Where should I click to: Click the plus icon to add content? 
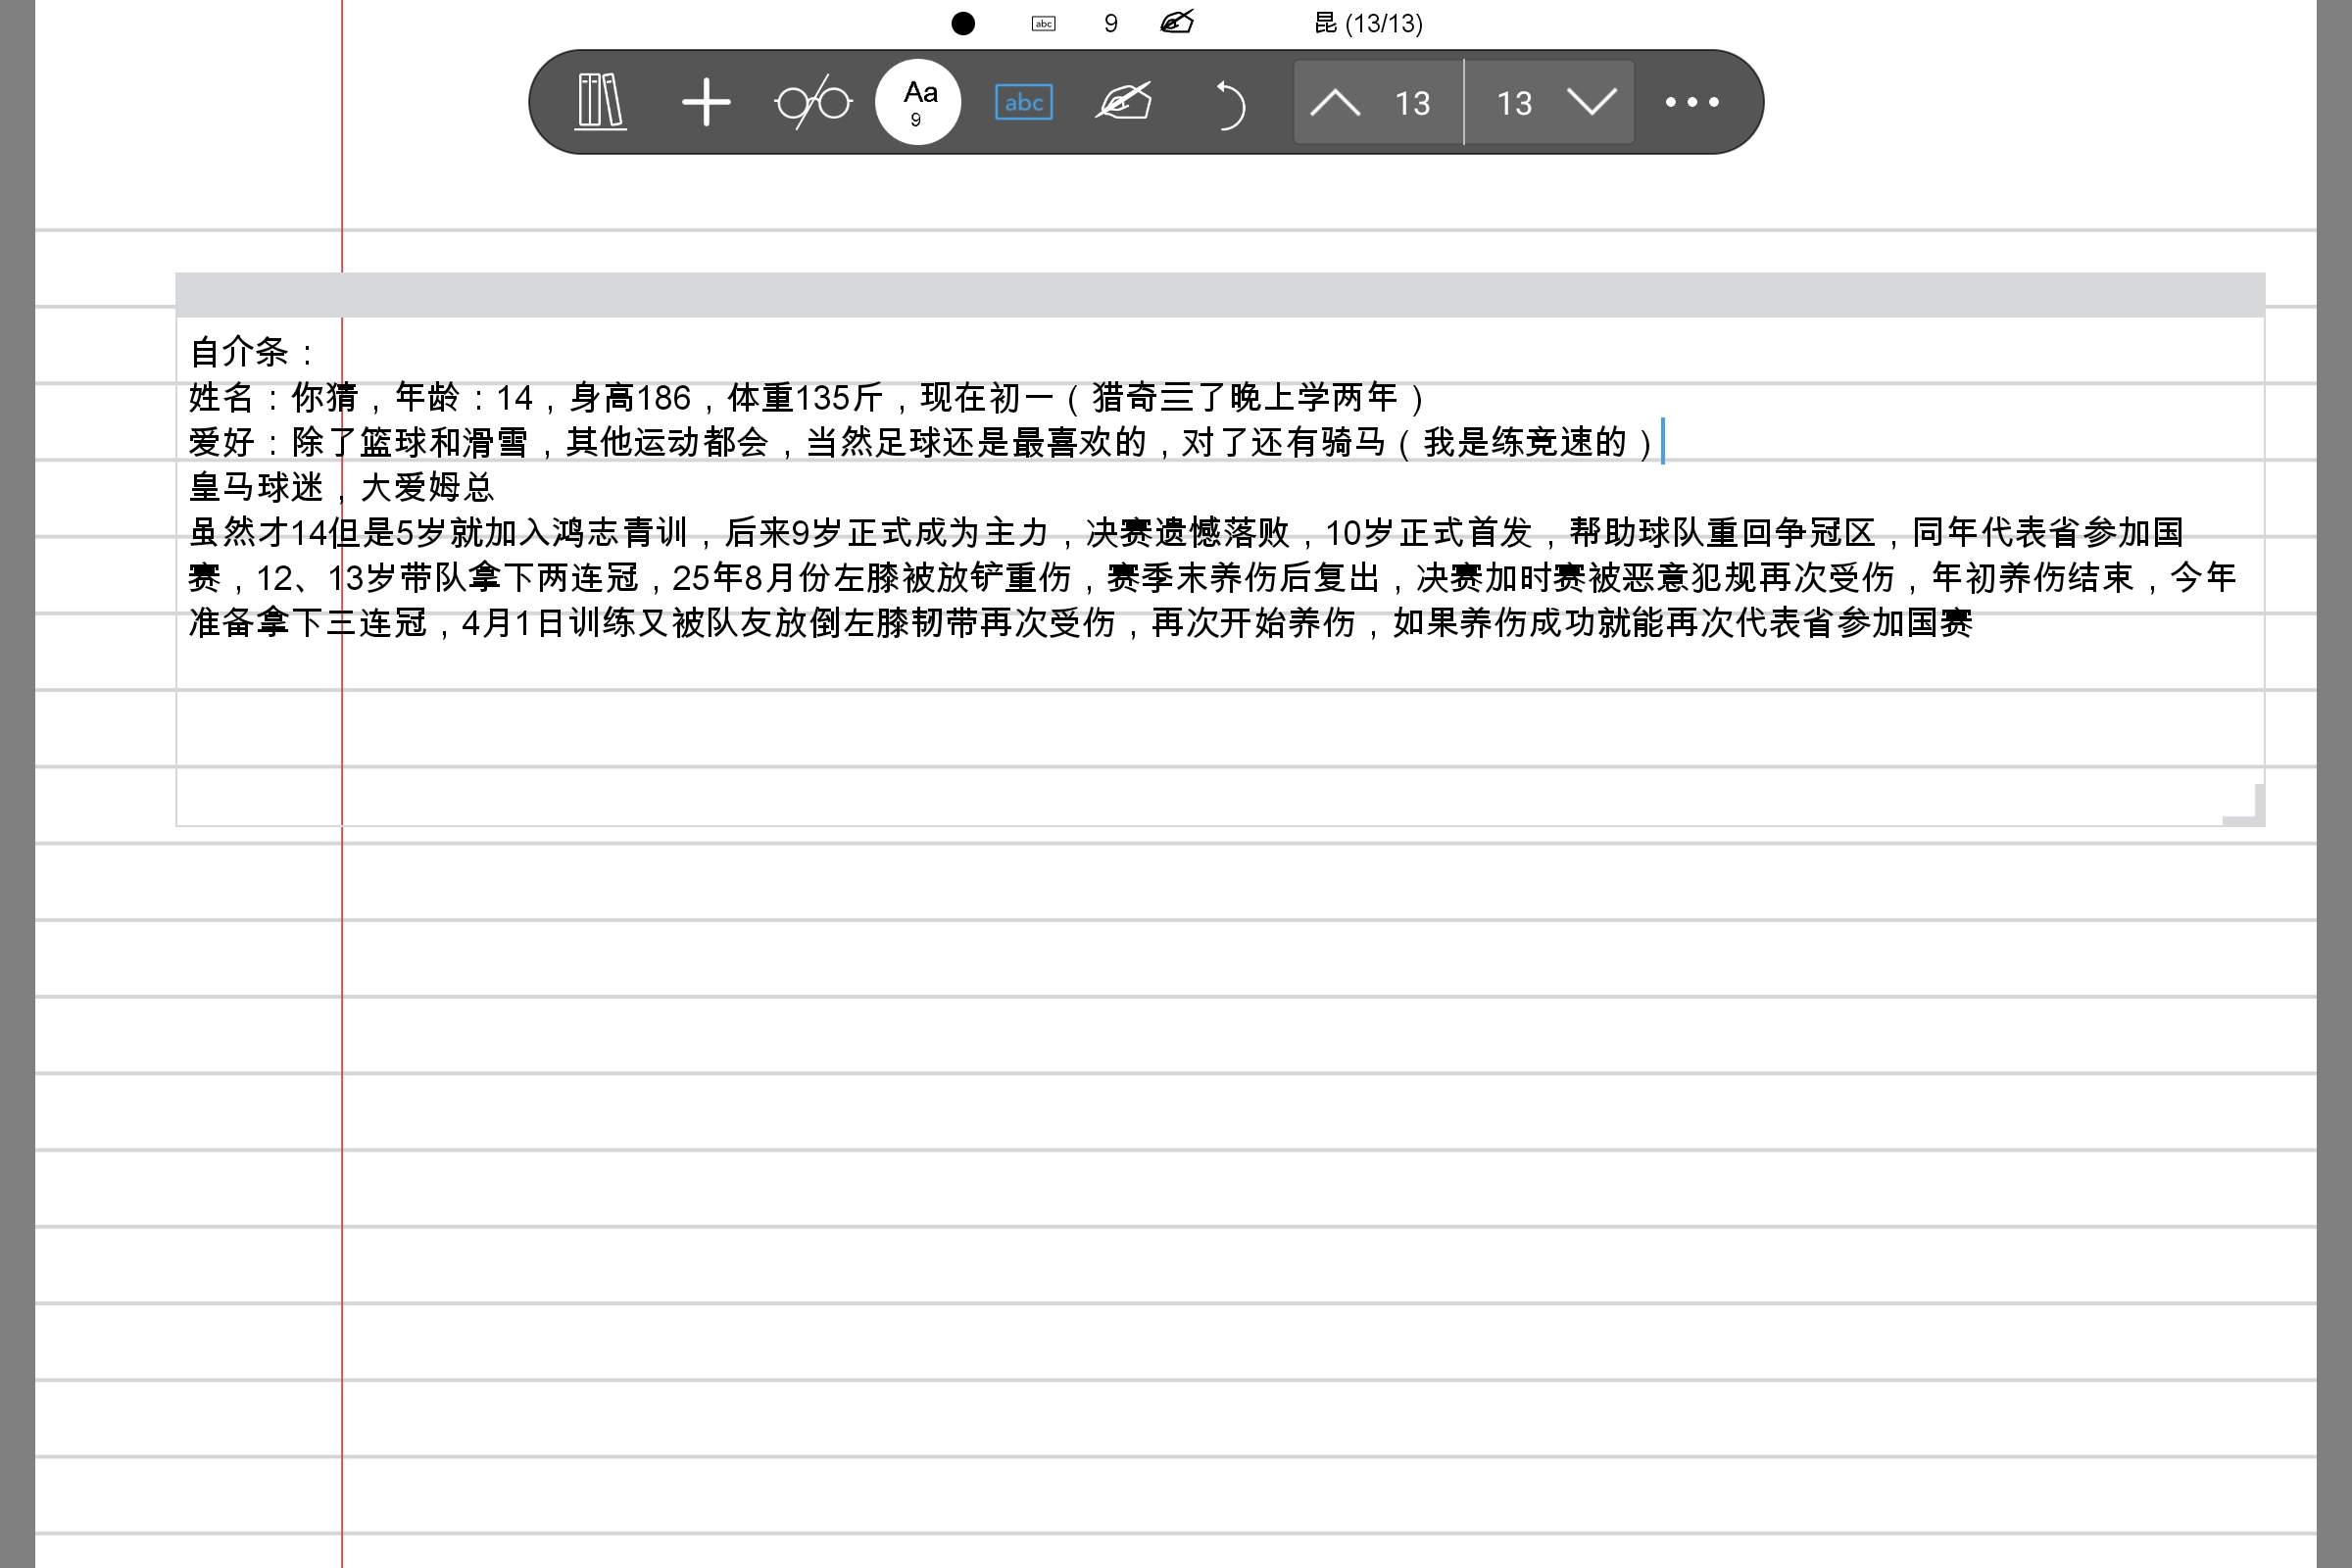pos(706,101)
